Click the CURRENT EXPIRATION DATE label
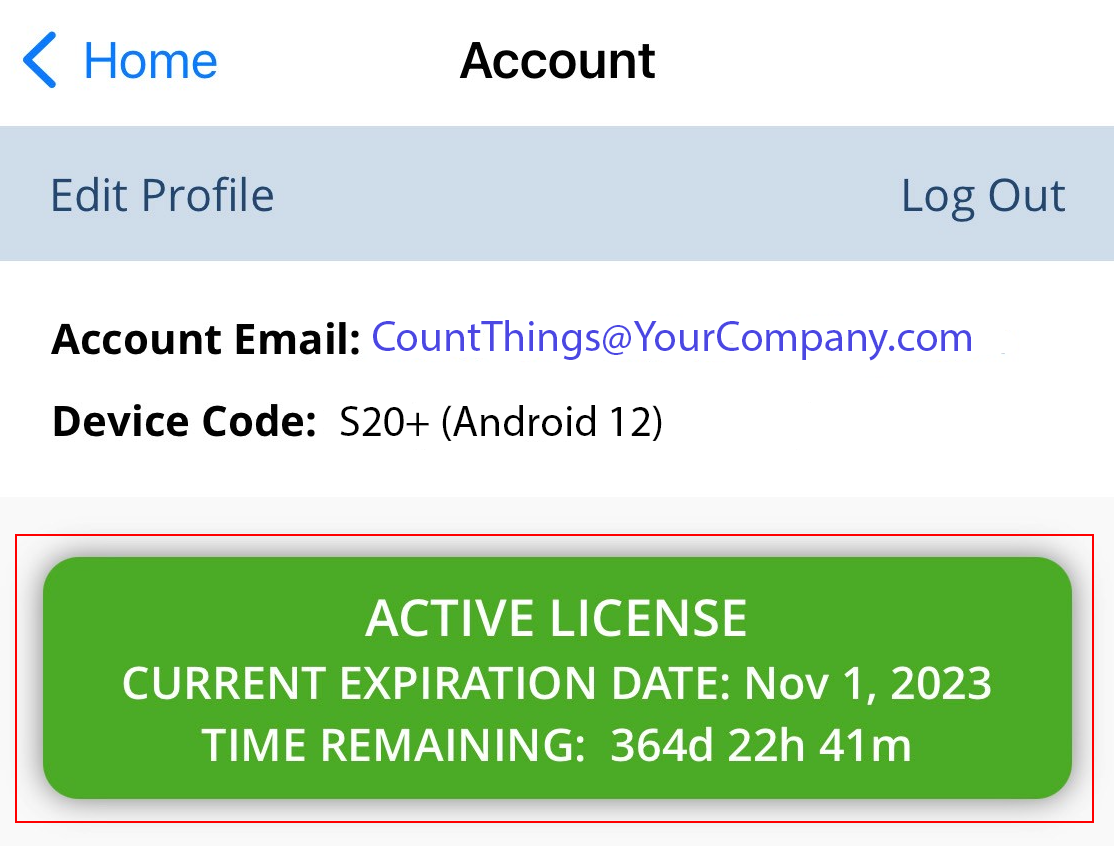Screen dimensions: 1114x846 click(x=427, y=683)
